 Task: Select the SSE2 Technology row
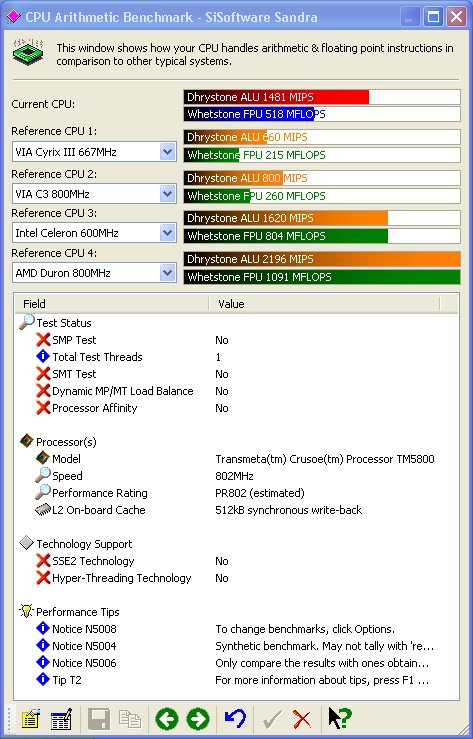(x=236, y=561)
